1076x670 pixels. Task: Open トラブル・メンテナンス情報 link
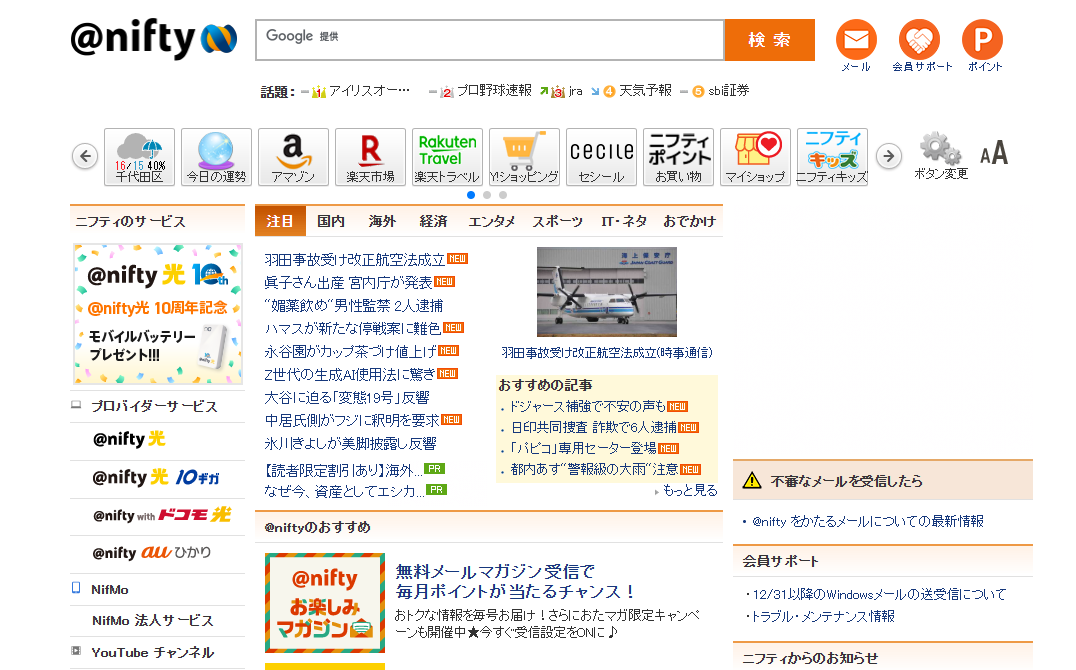coord(823,616)
